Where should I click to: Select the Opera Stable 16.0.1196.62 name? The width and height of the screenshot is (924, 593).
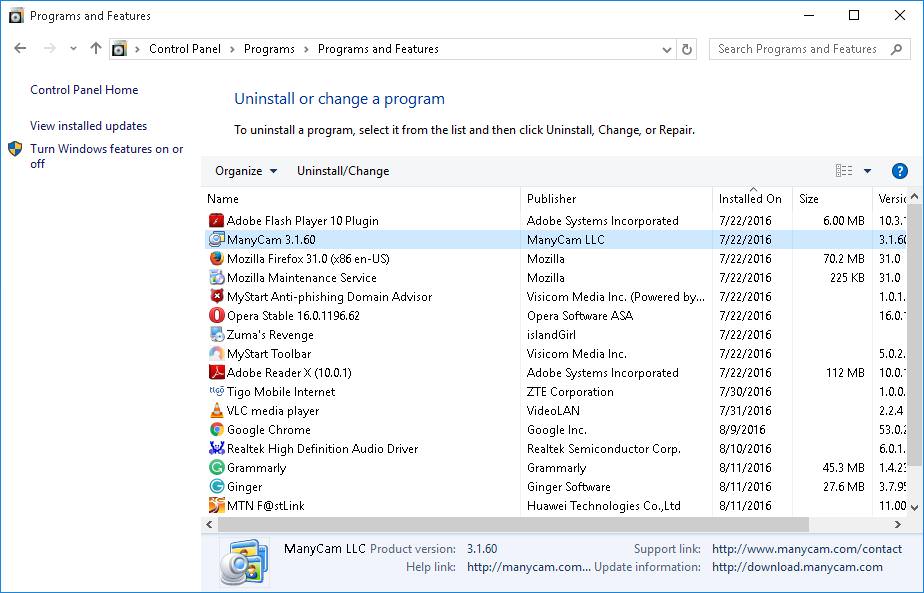[293, 316]
